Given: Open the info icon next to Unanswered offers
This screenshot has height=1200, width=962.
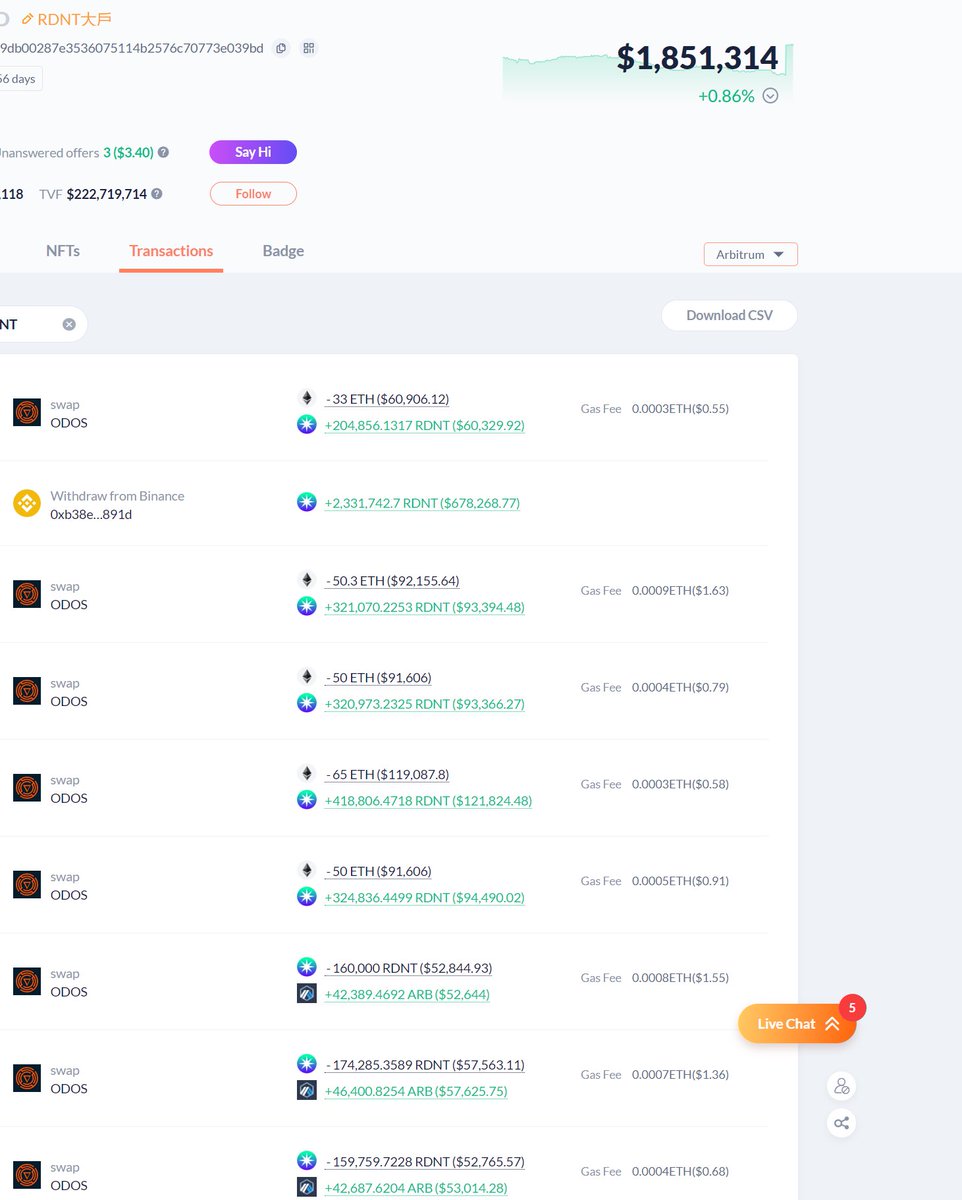Looking at the screenshot, I should [163, 152].
